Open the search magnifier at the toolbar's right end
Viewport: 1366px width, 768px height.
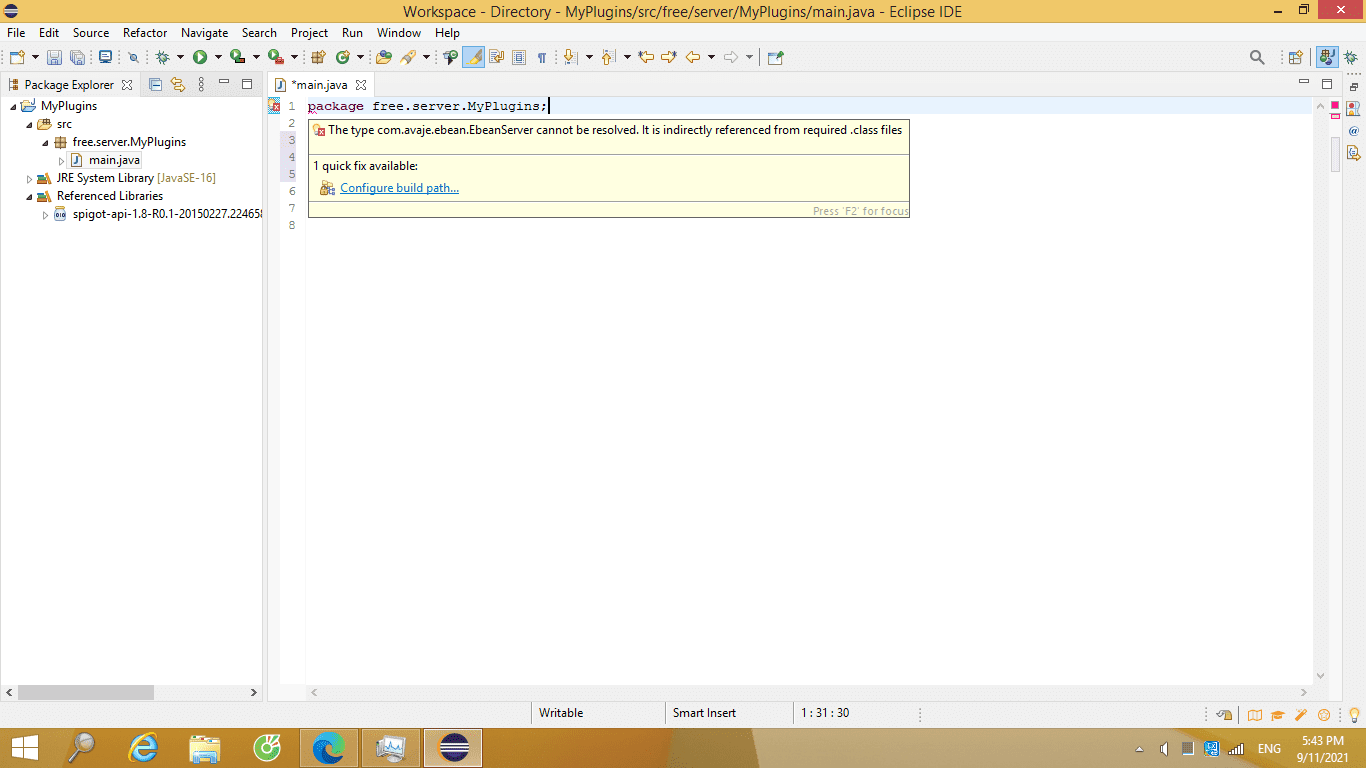click(1257, 58)
